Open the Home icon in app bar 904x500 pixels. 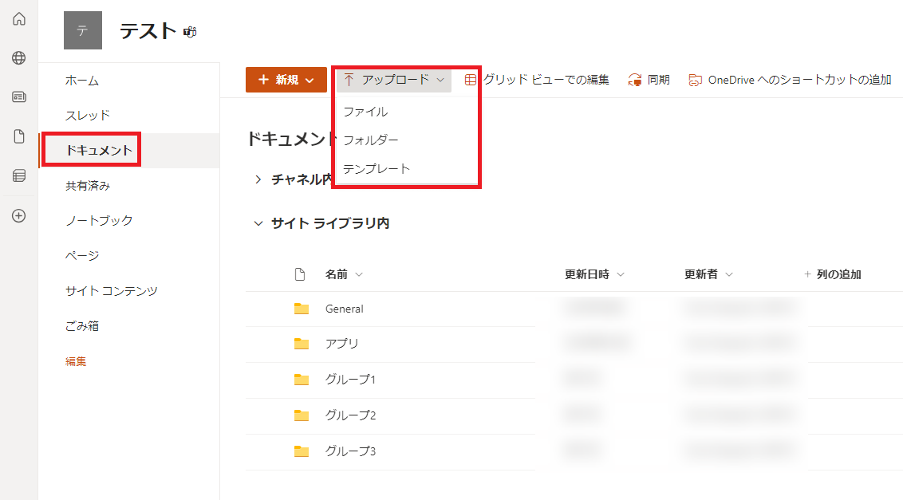(x=19, y=19)
